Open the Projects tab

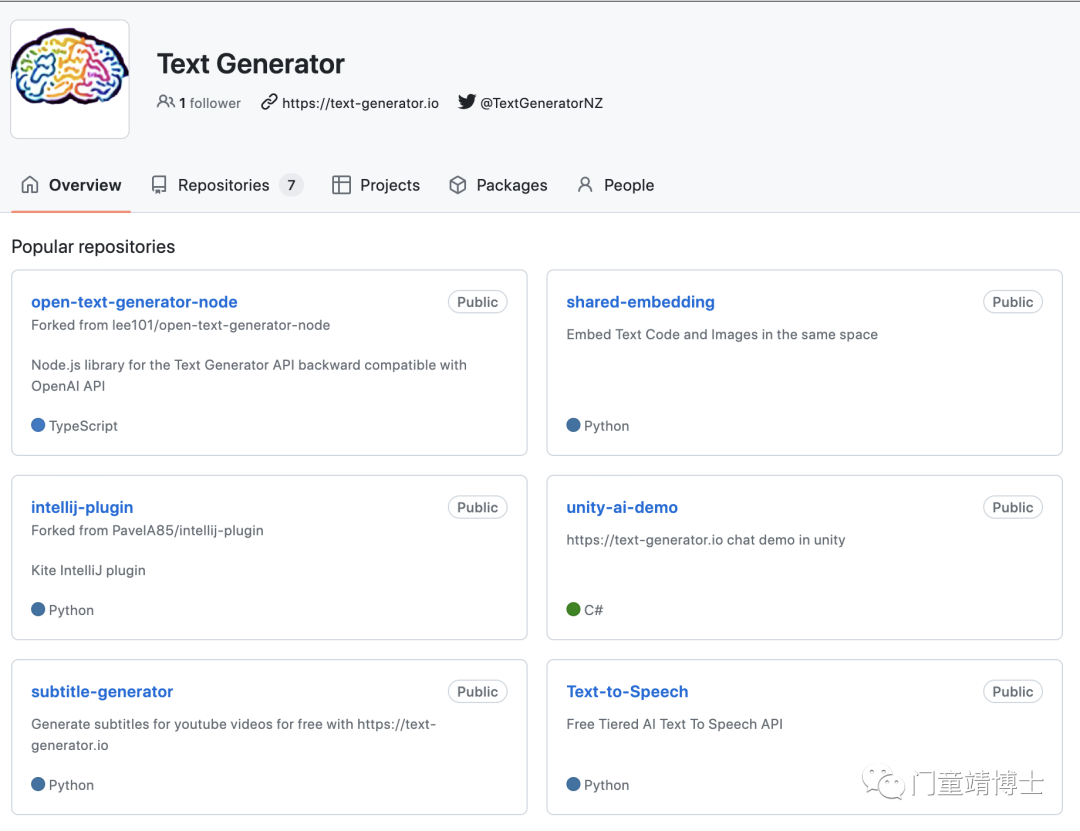pyautogui.click(x=376, y=185)
